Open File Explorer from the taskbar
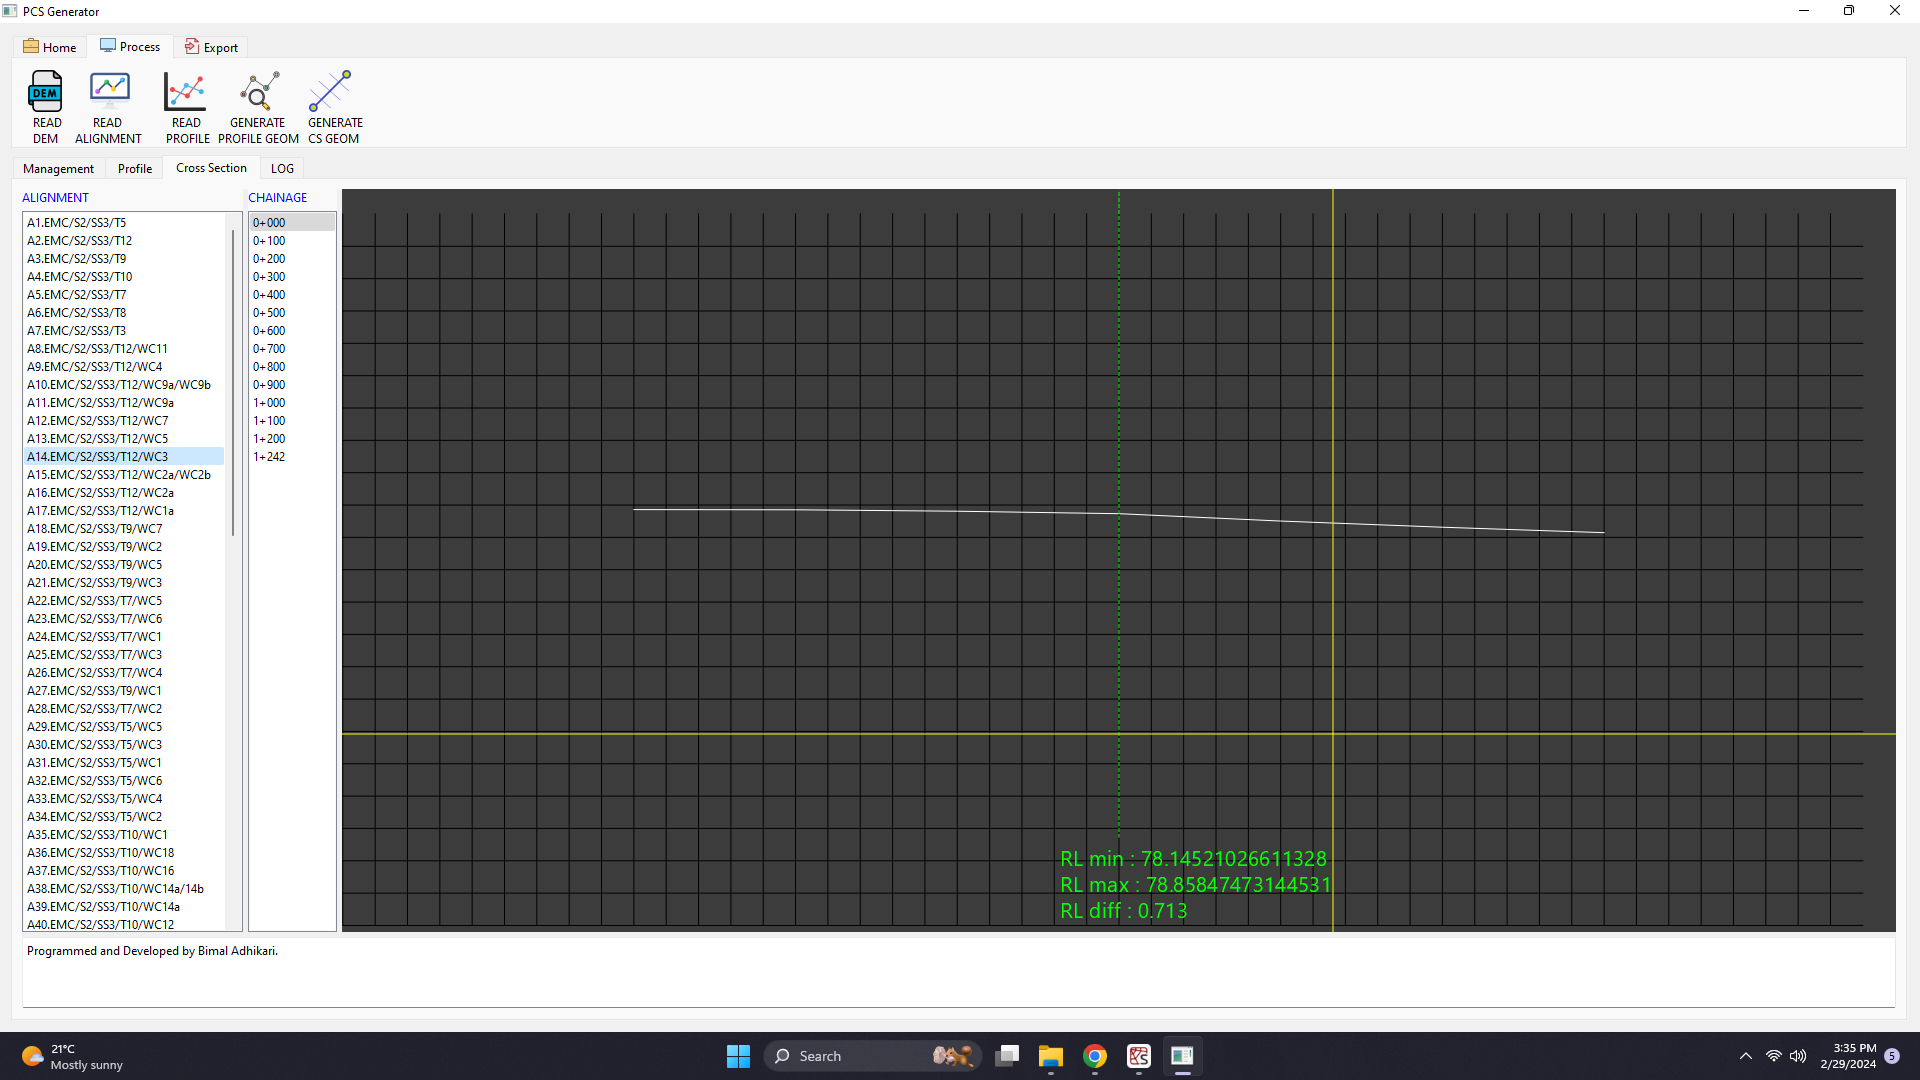The height and width of the screenshot is (1080, 1920). [1050, 1056]
